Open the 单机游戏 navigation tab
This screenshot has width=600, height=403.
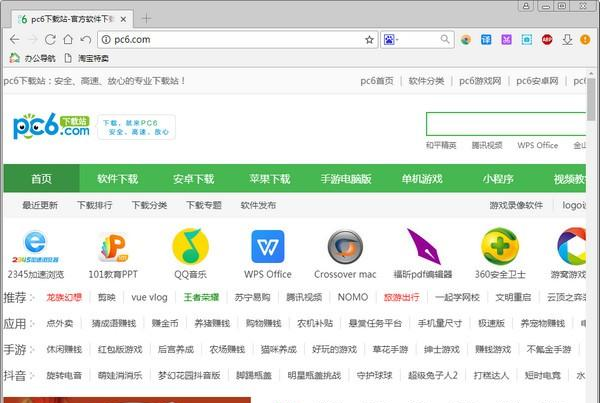pos(422,178)
